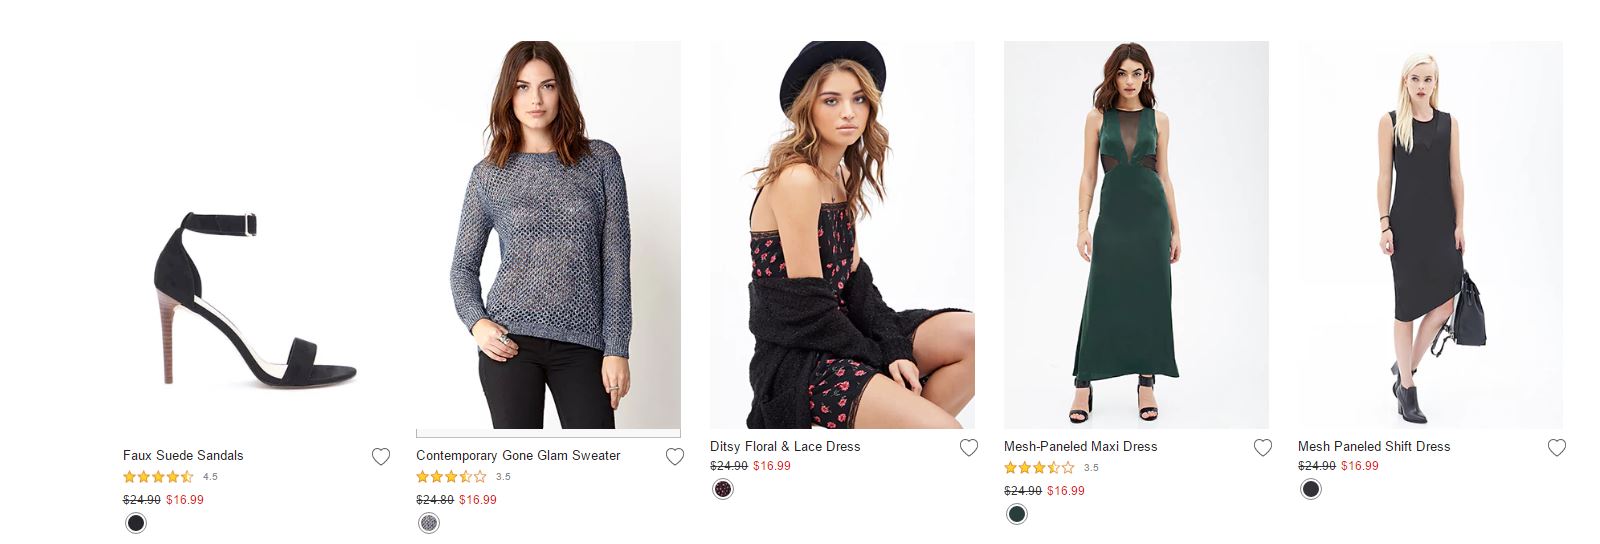The width and height of the screenshot is (1600, 544).
Task: Choose grey swatch for Gone Glam Sweater
Action: 429,523
